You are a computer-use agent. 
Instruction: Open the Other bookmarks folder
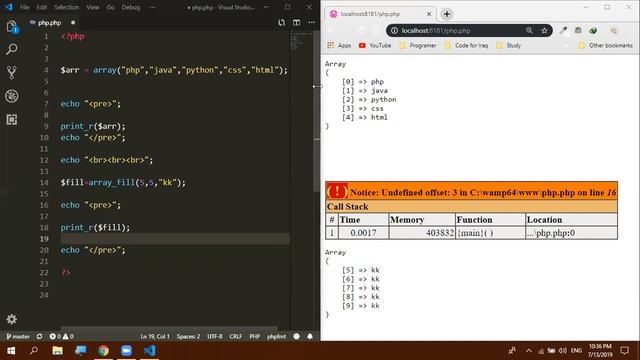tap(606, 45)
